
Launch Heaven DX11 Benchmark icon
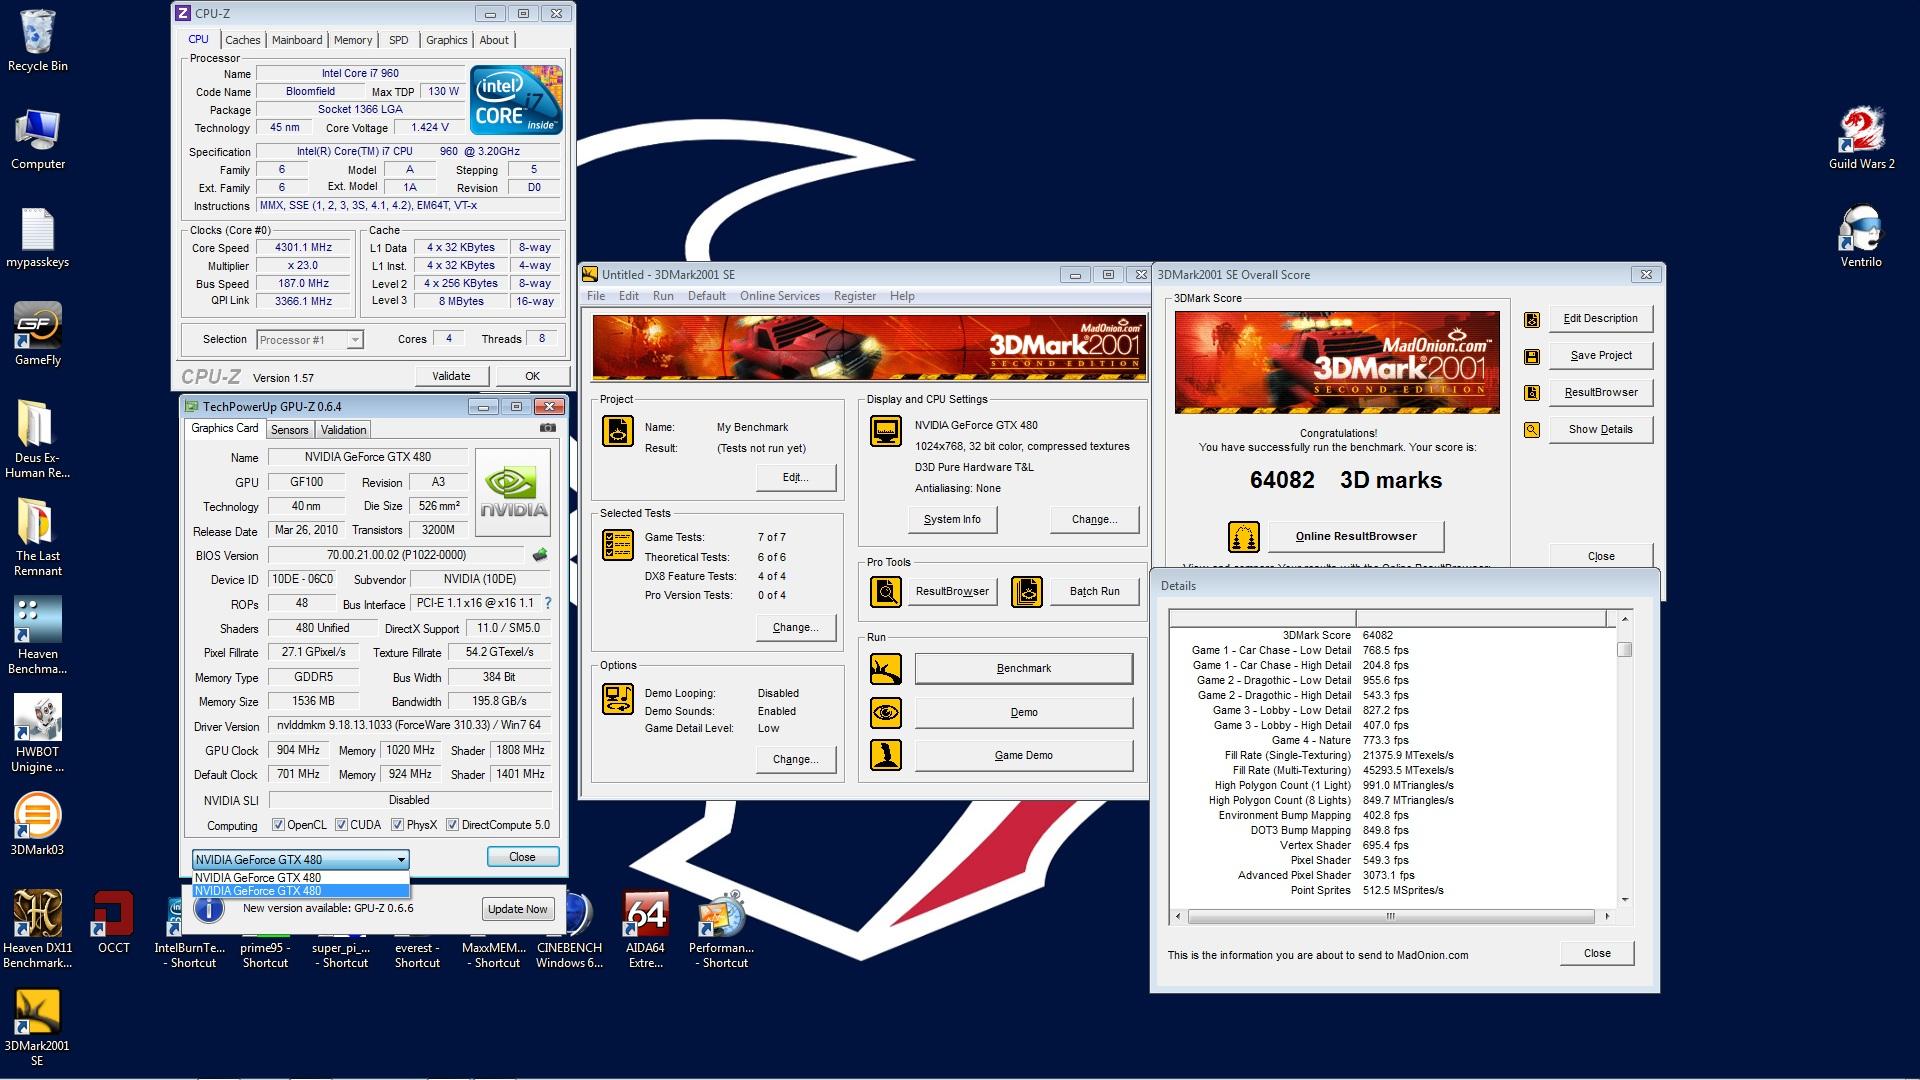pyautogui.click(x=38, y=930)
